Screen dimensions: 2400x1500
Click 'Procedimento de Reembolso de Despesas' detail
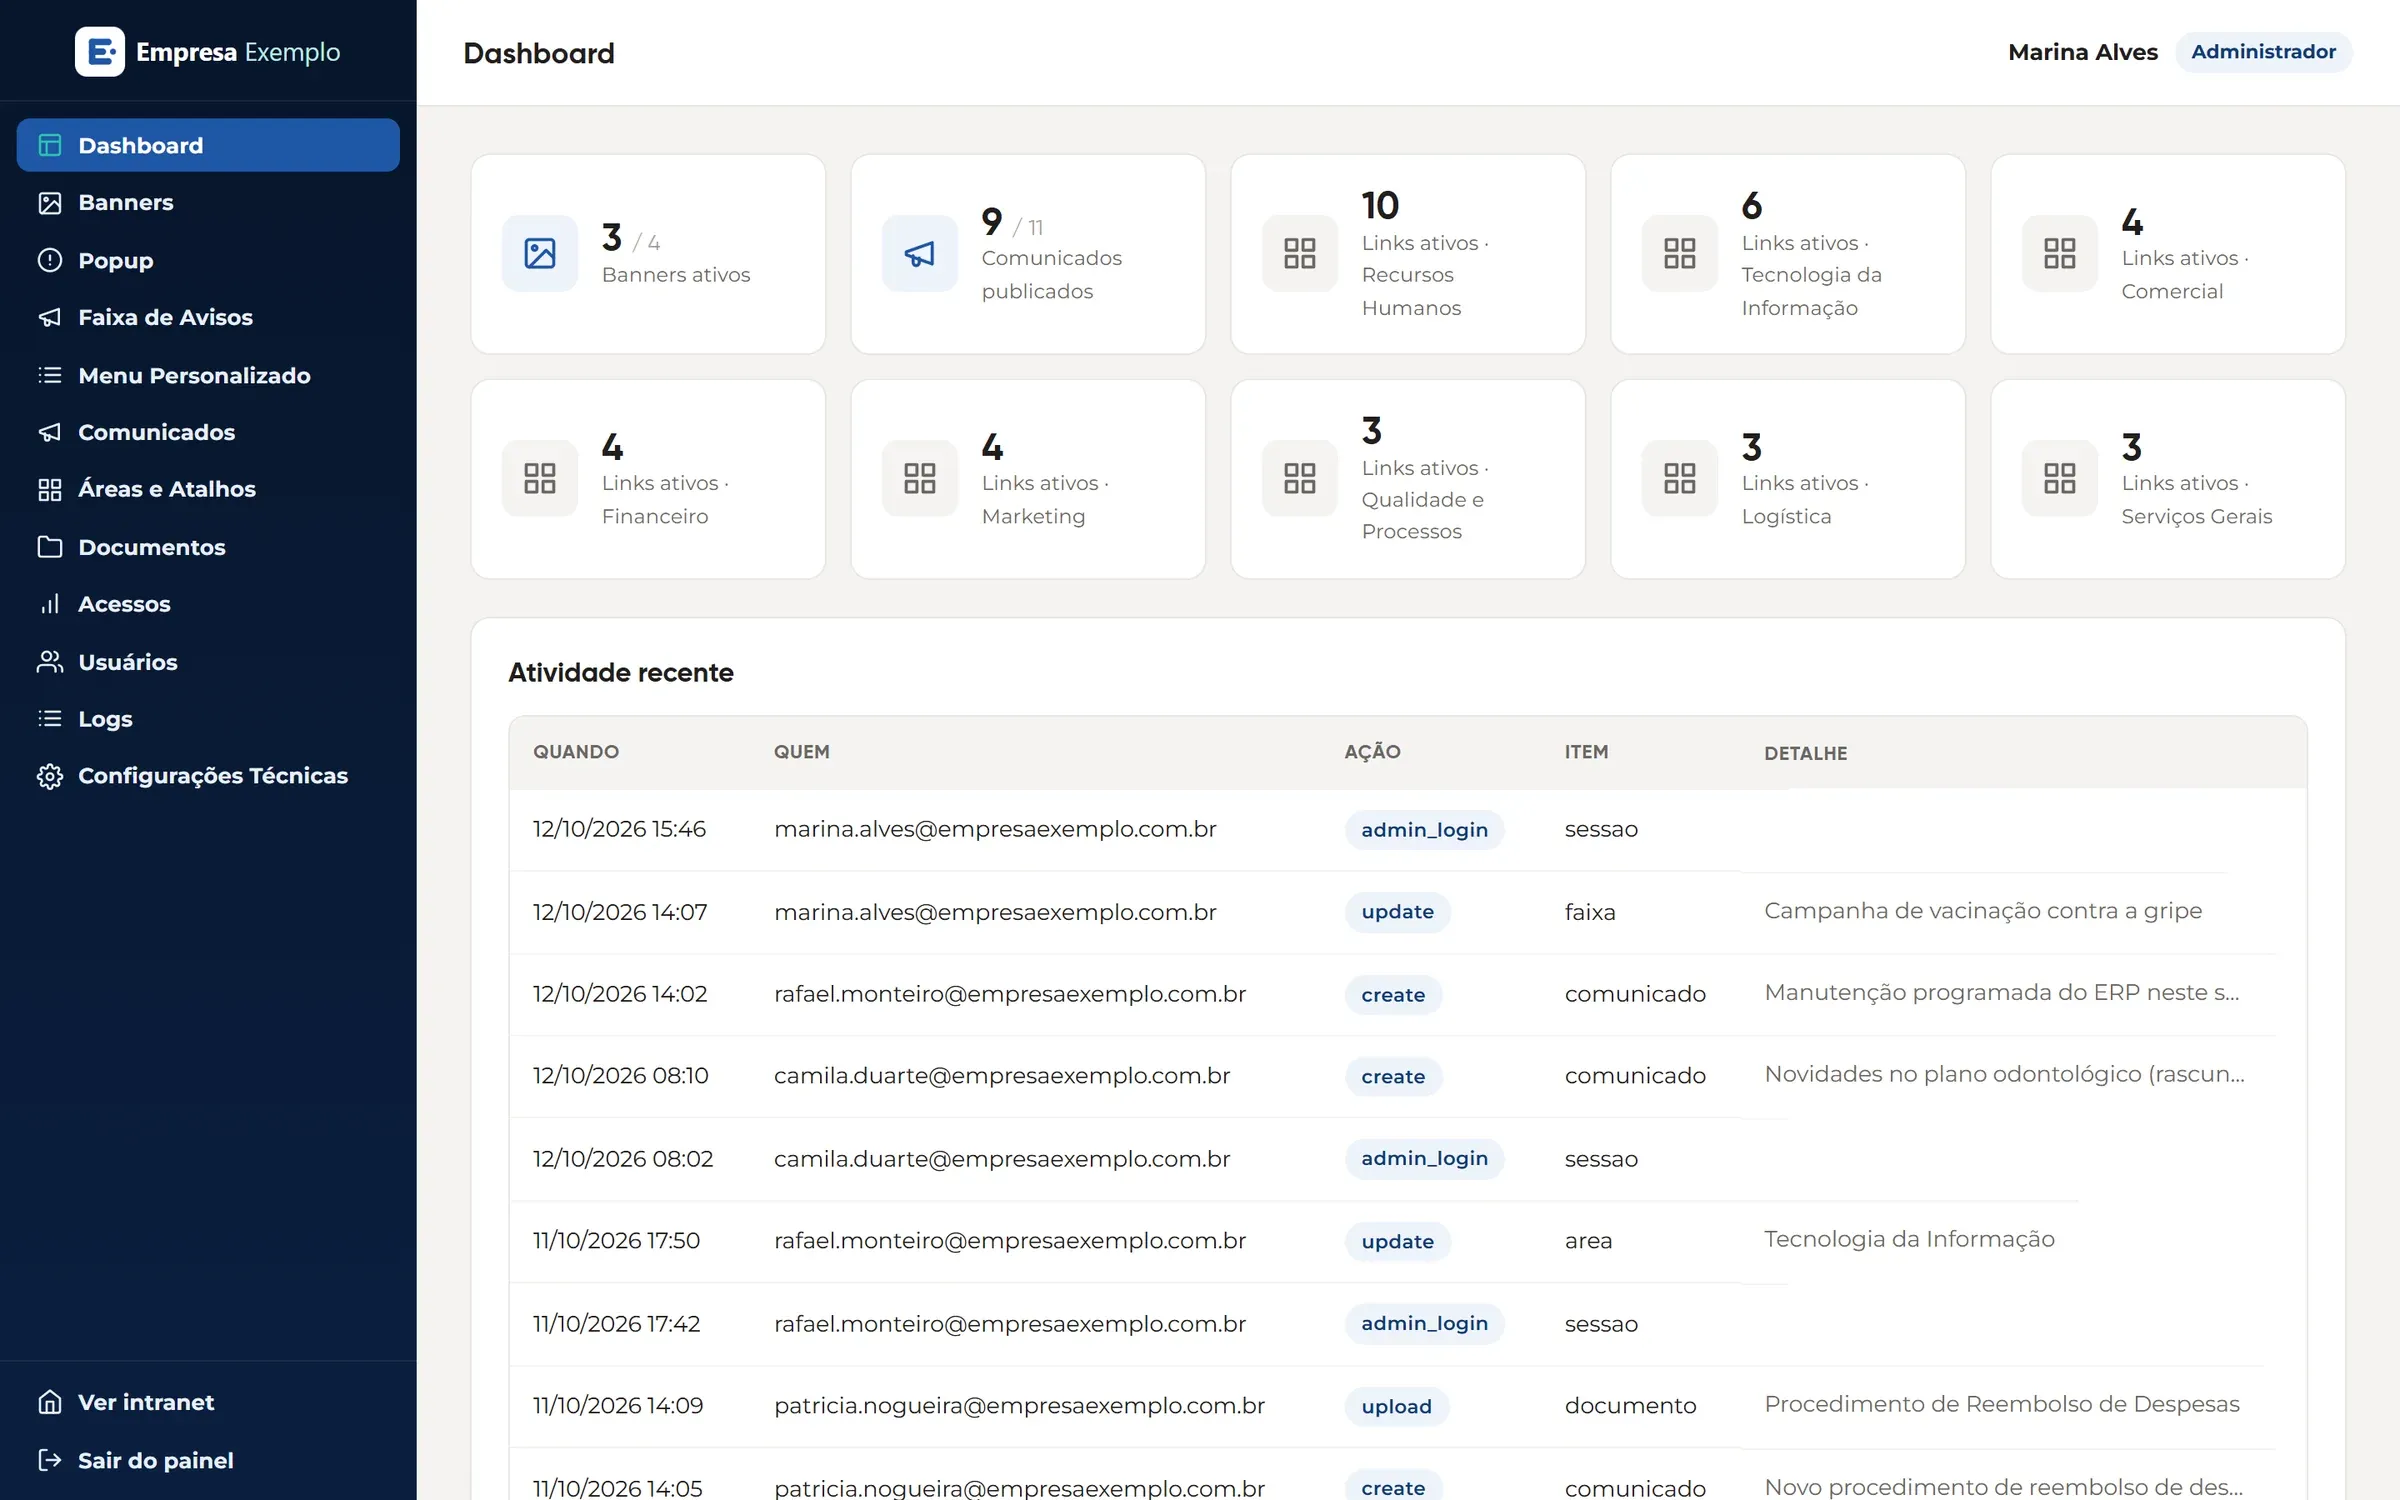pyautogui.click(x=2002, y=1404)
